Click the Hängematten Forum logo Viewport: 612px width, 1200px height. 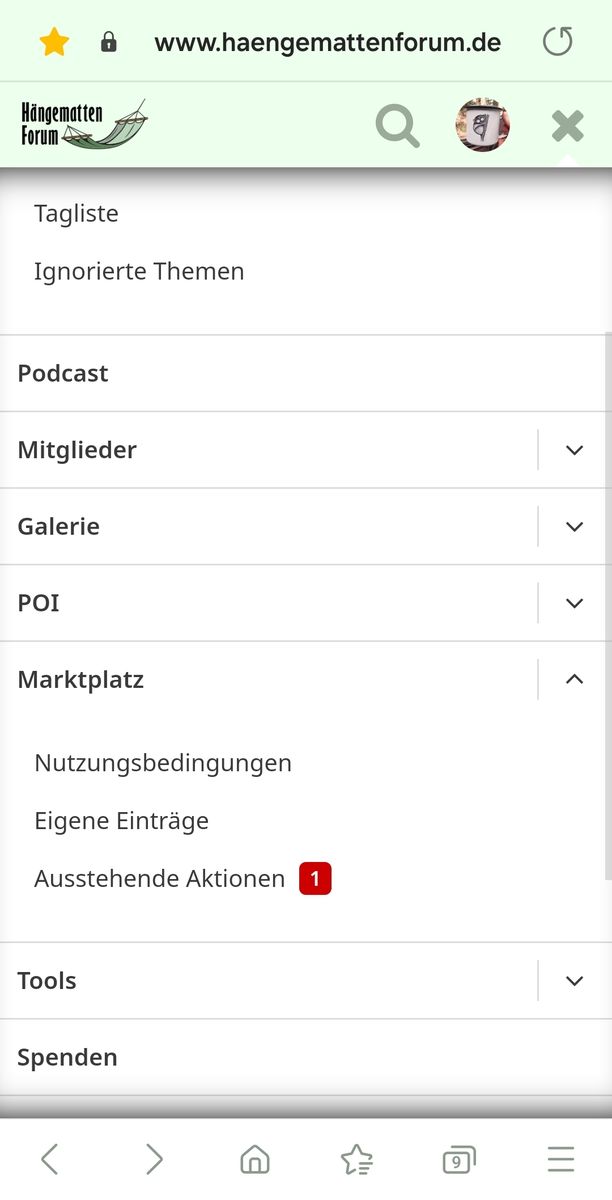[84, 125]
